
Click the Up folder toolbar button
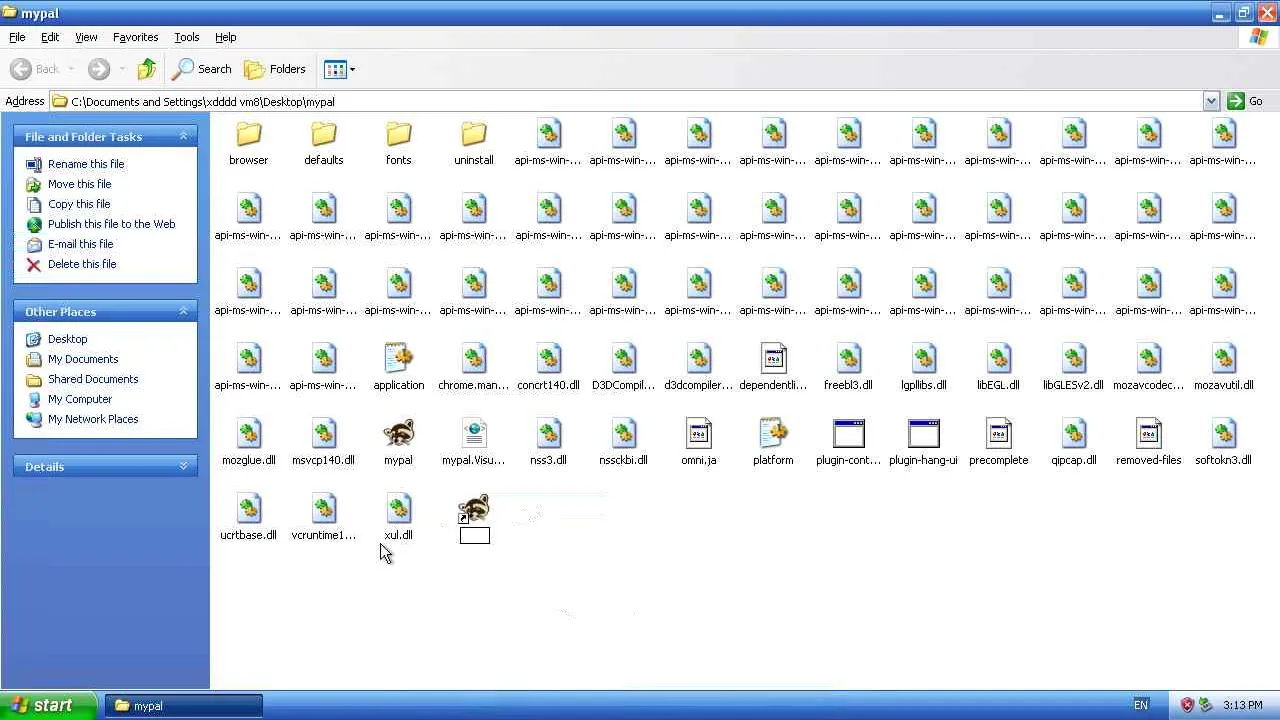click(147, 69)
